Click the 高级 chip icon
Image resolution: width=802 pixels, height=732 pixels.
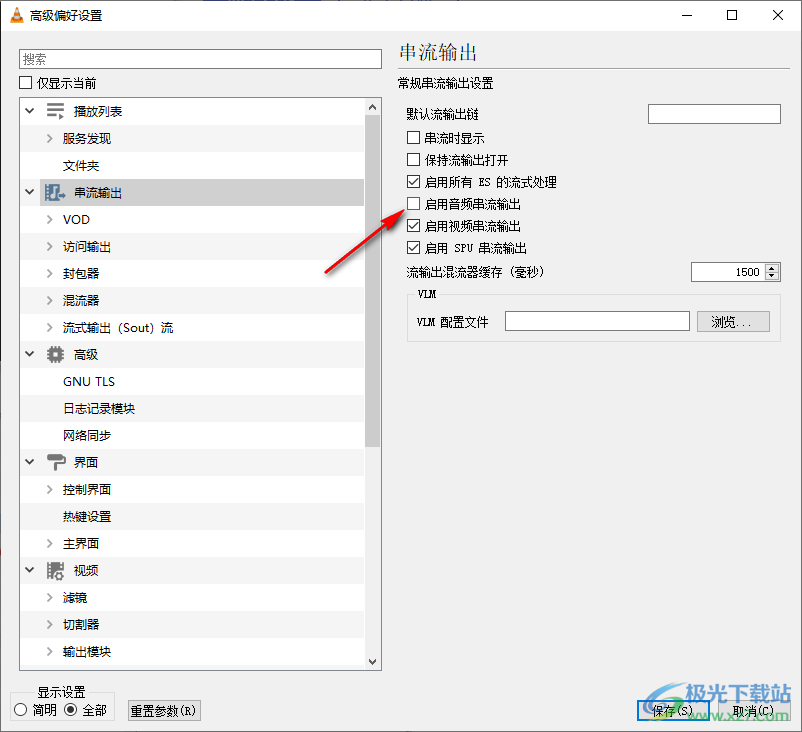(x=55, y=354)
